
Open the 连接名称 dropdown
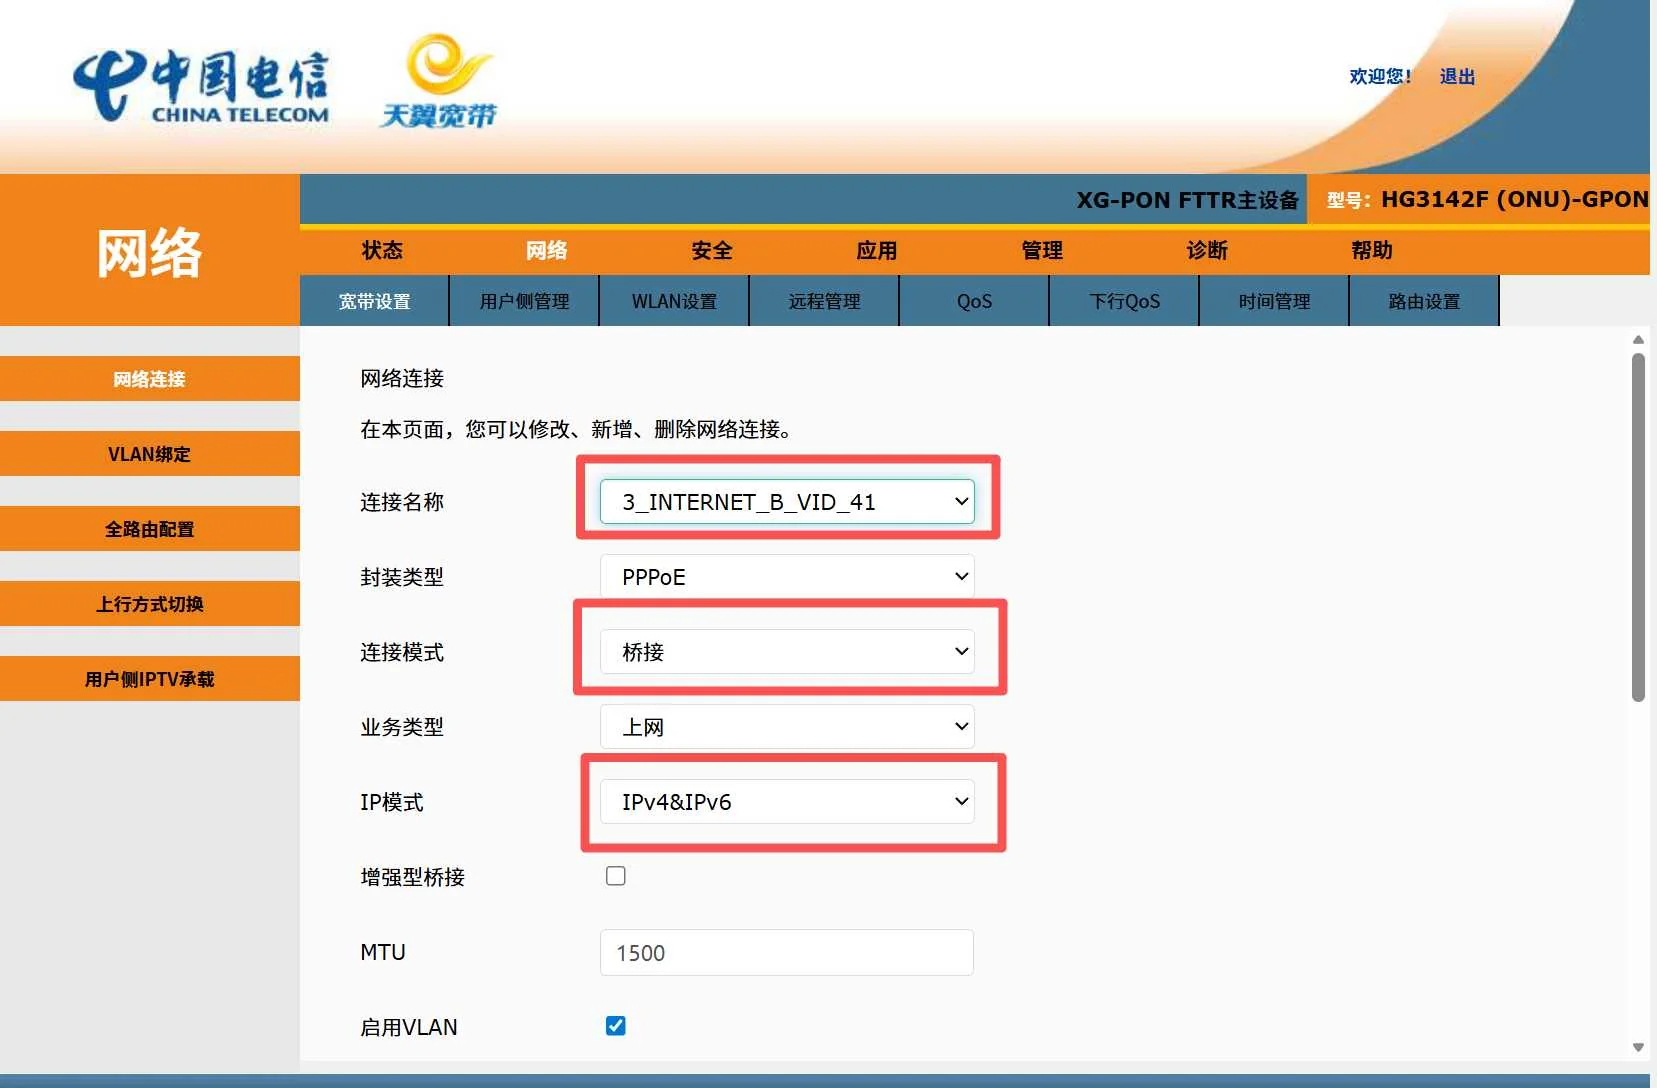787,501
